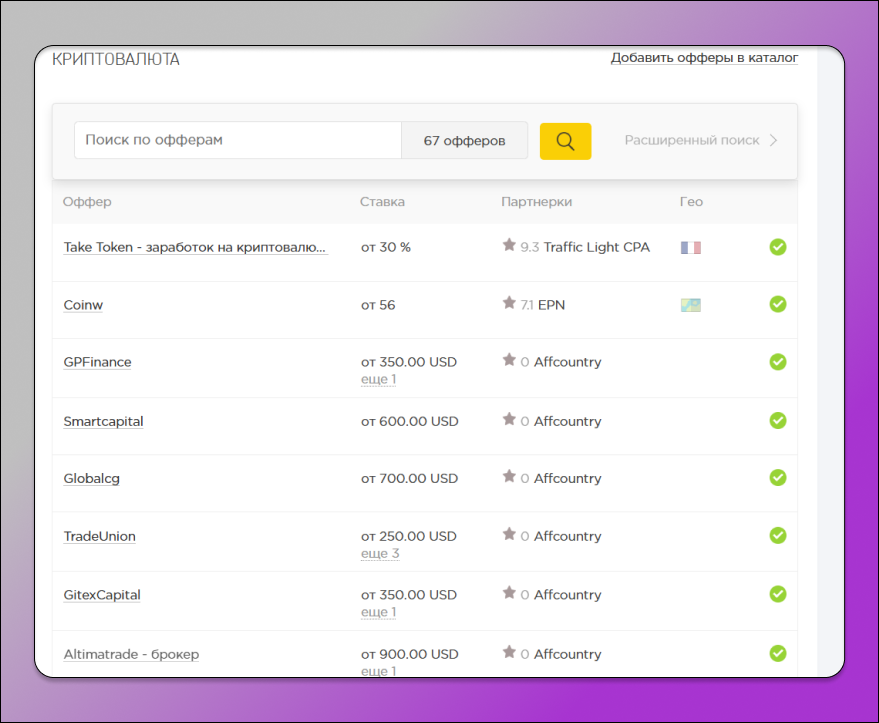The height and width of the screenshot is (723, 879).
Task: Click the Партнерки column header
Action: pos(536,202)
